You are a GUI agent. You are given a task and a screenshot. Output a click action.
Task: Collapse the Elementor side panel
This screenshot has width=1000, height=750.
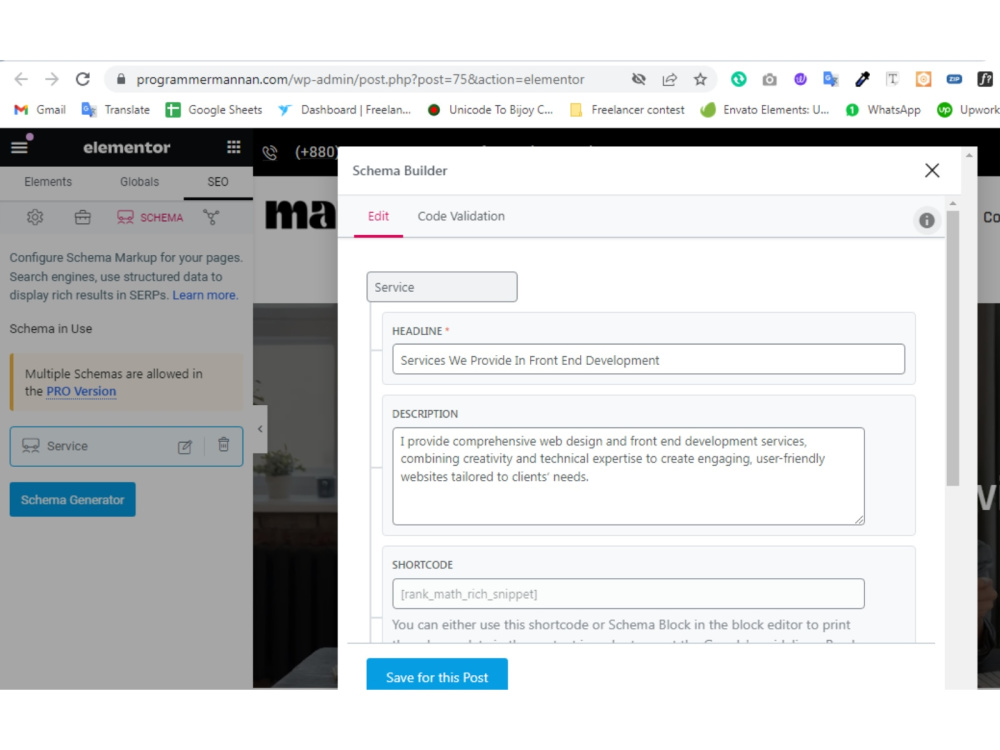coord(260,429)
